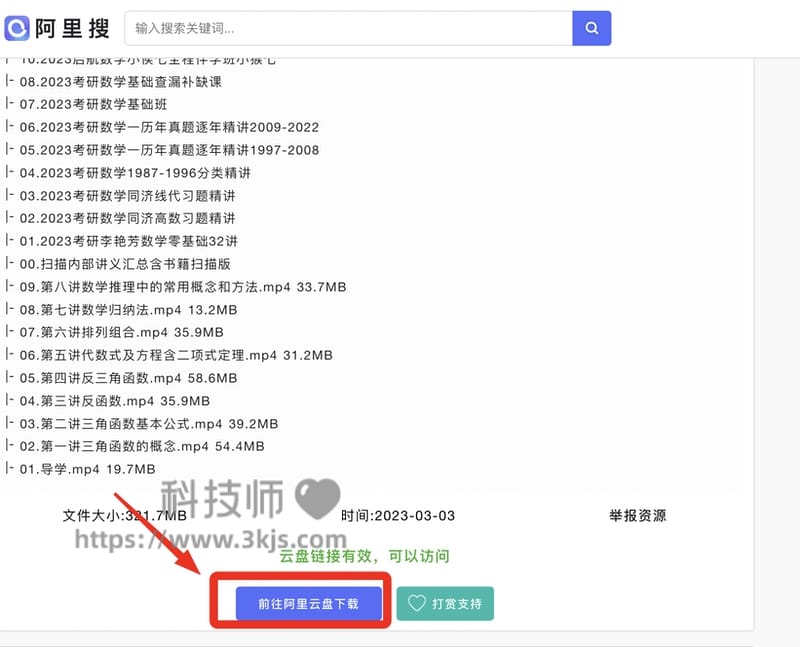
Task: Click the 阿里搜 site title text
Action: pyautogui.click(x=72, y=28)
